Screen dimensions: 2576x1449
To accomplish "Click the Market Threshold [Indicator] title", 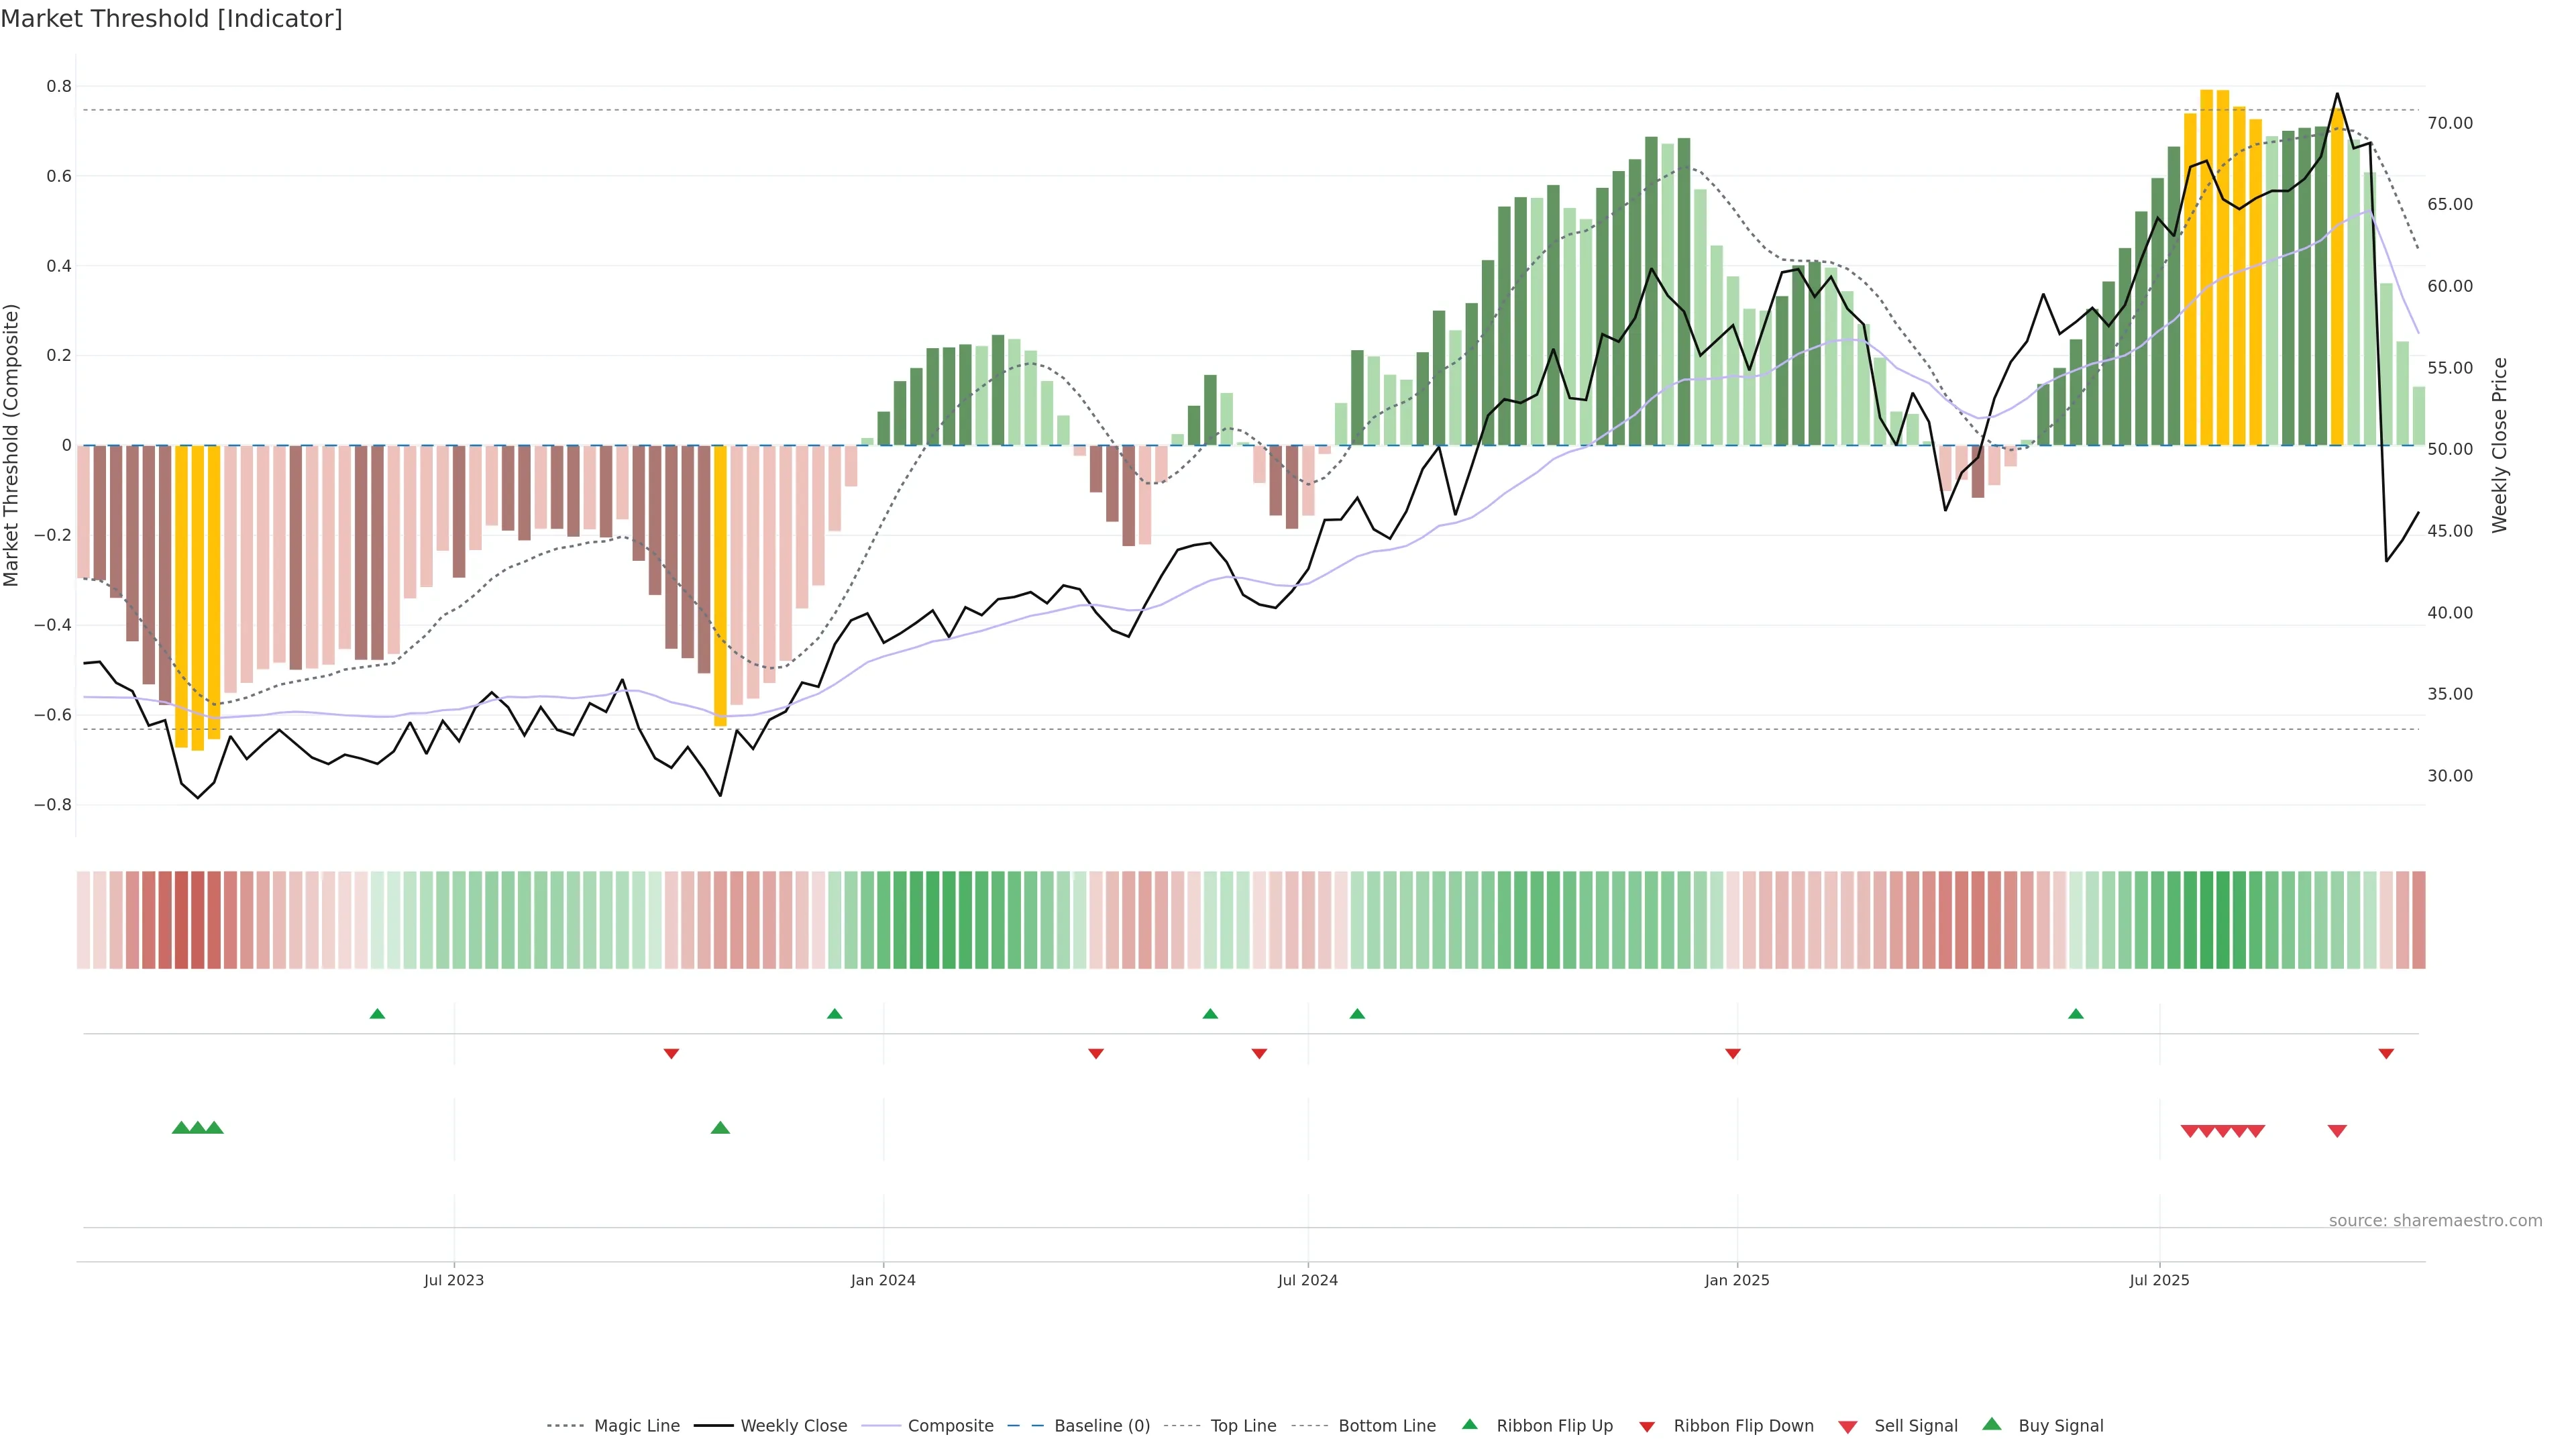I will [171, 19].
